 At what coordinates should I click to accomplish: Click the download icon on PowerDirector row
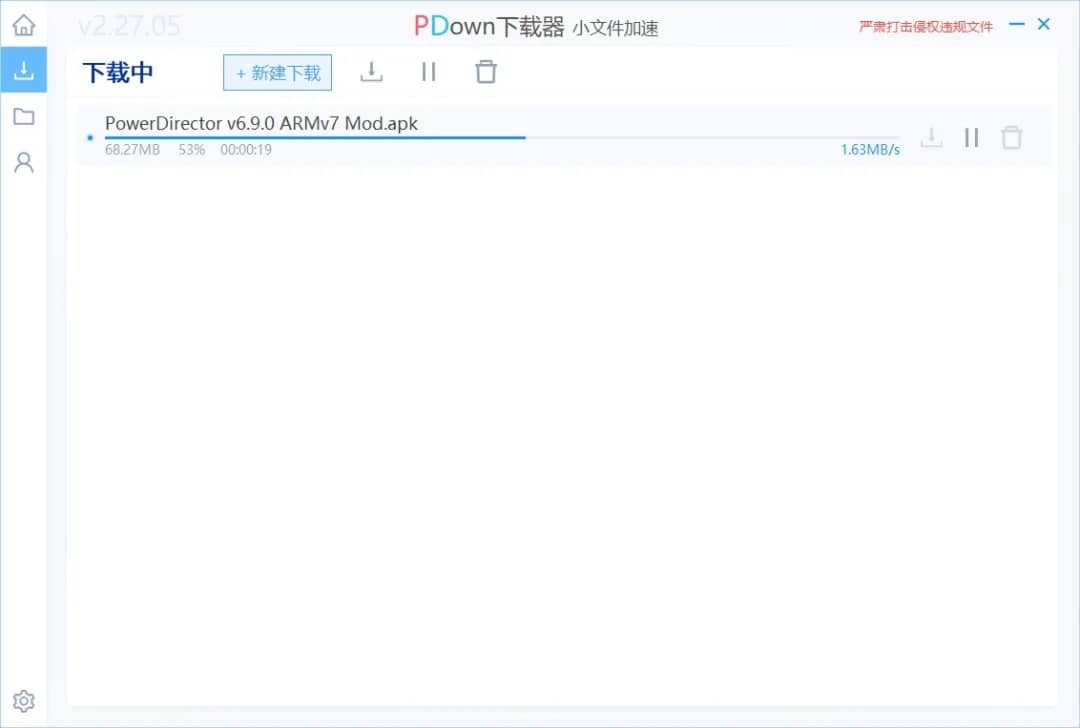[931, 137]
